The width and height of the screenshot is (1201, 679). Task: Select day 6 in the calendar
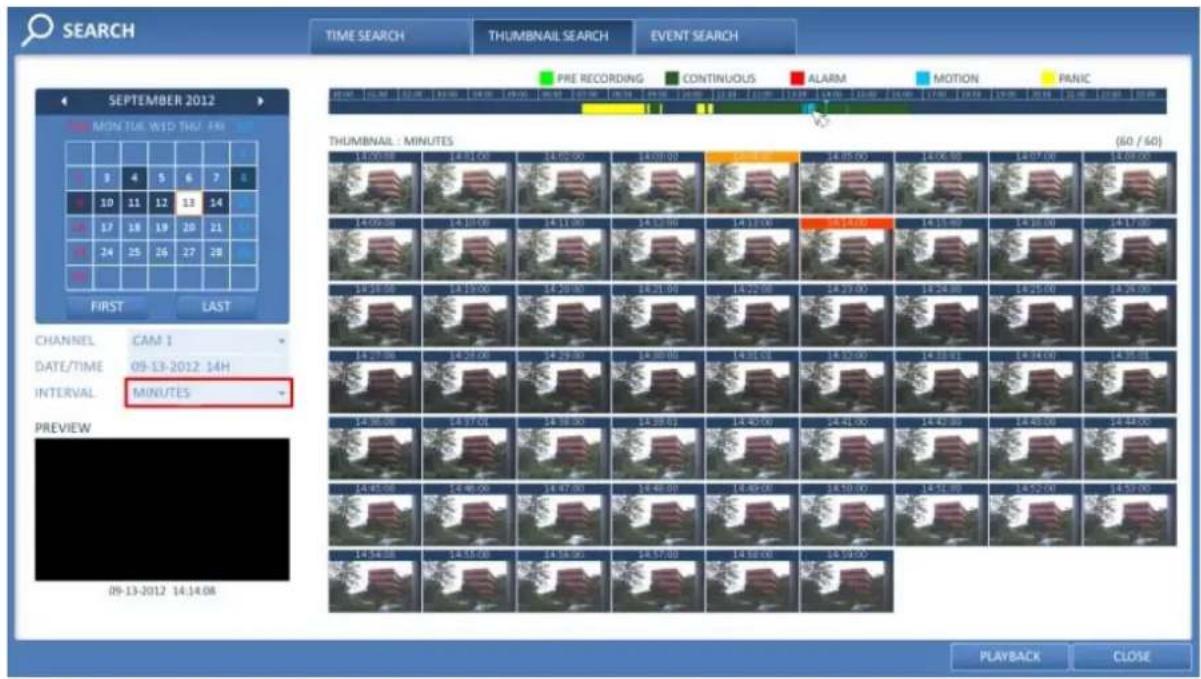click(190, 178)
